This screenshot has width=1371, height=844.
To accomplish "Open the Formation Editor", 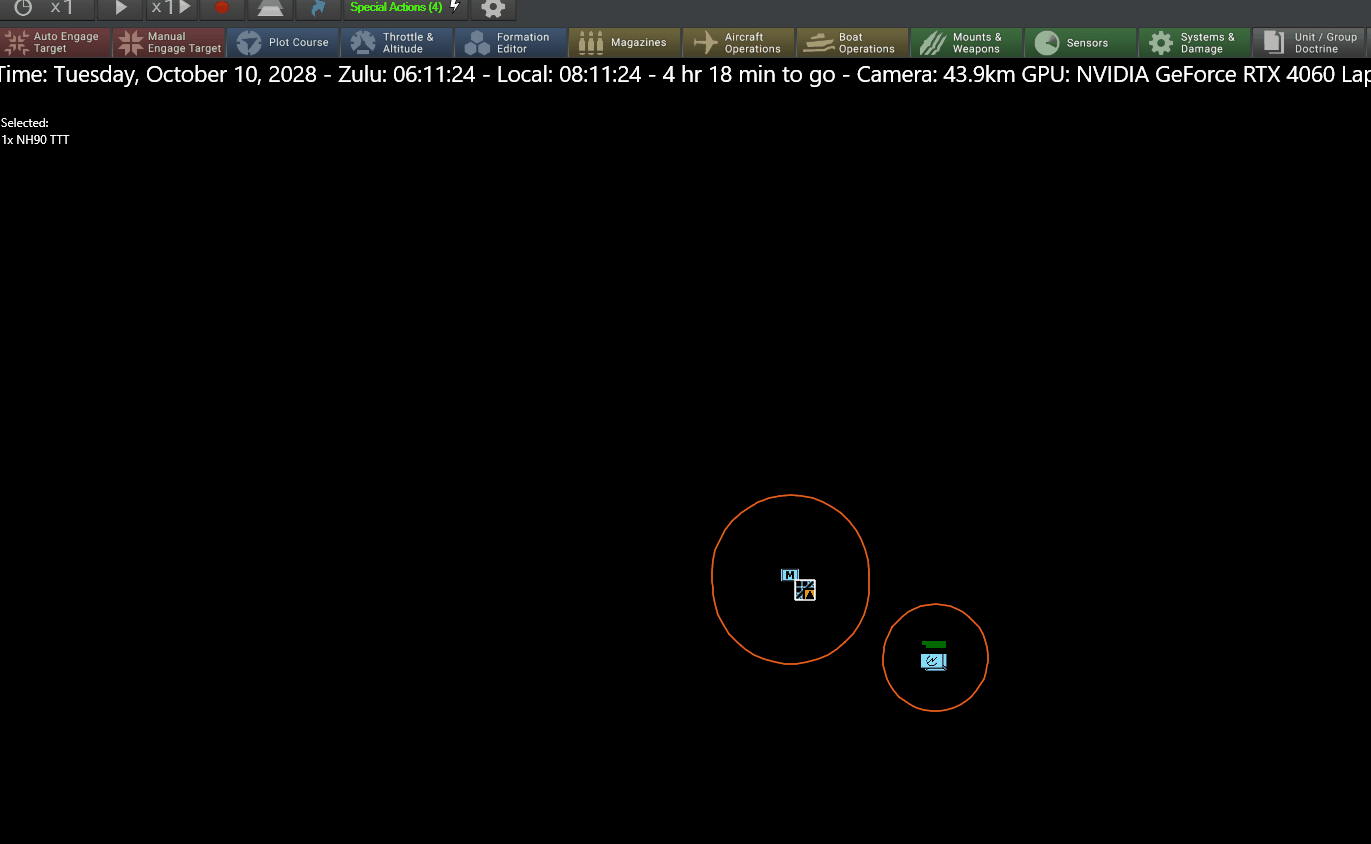I will point(511,42).
